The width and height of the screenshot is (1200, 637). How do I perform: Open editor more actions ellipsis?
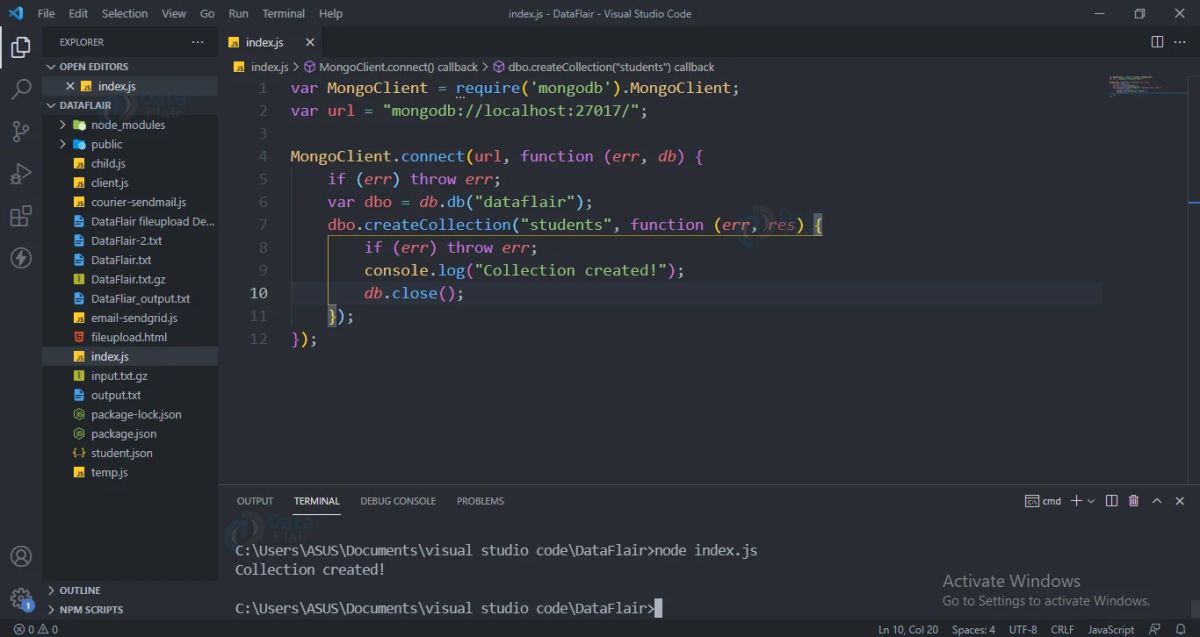point(1181,42)
